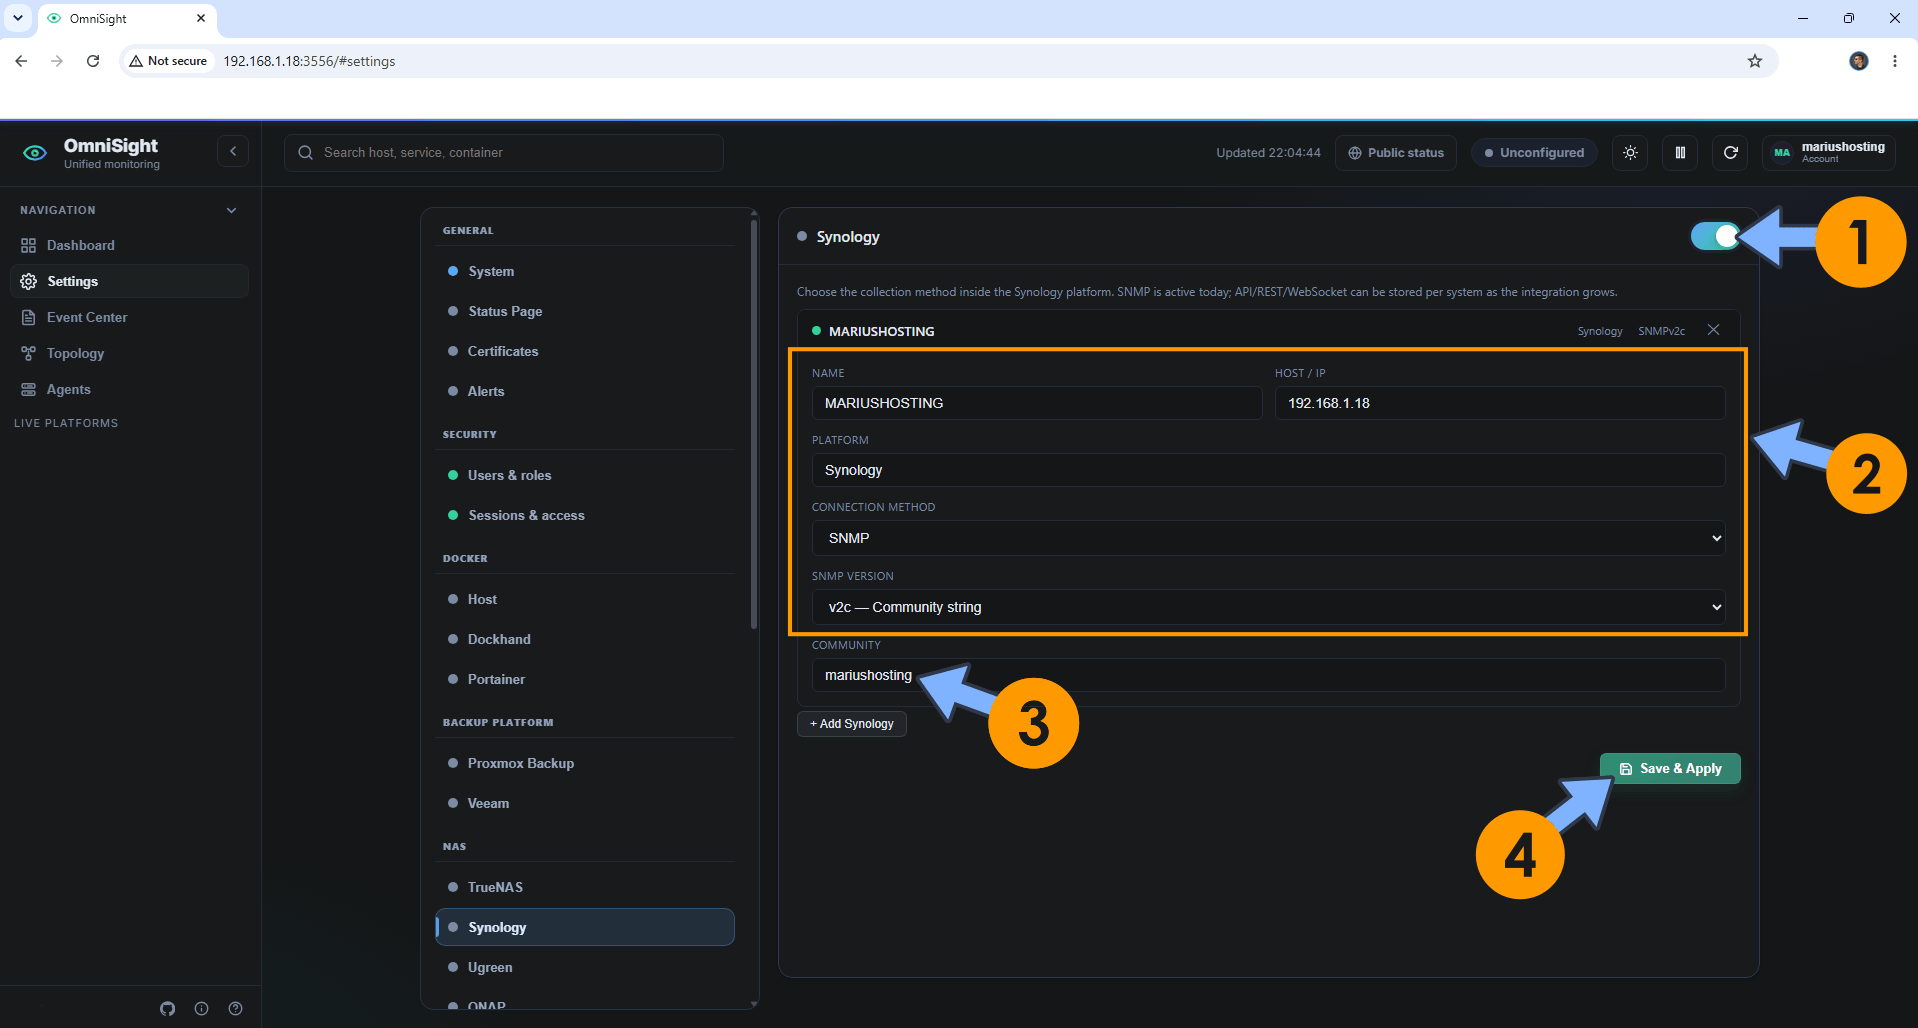Click the OmniSight eye logo
Viewport: 1918px width, 1028px height.
click(x=35, y=153)
